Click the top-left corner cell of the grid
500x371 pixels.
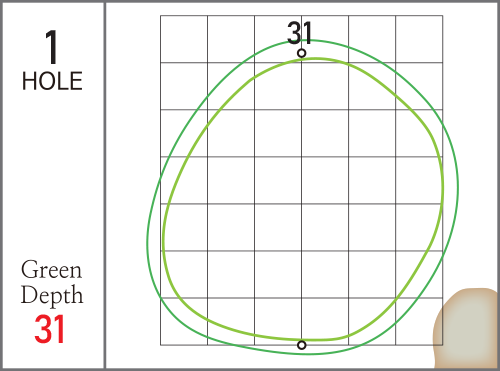tap(184, 39)
